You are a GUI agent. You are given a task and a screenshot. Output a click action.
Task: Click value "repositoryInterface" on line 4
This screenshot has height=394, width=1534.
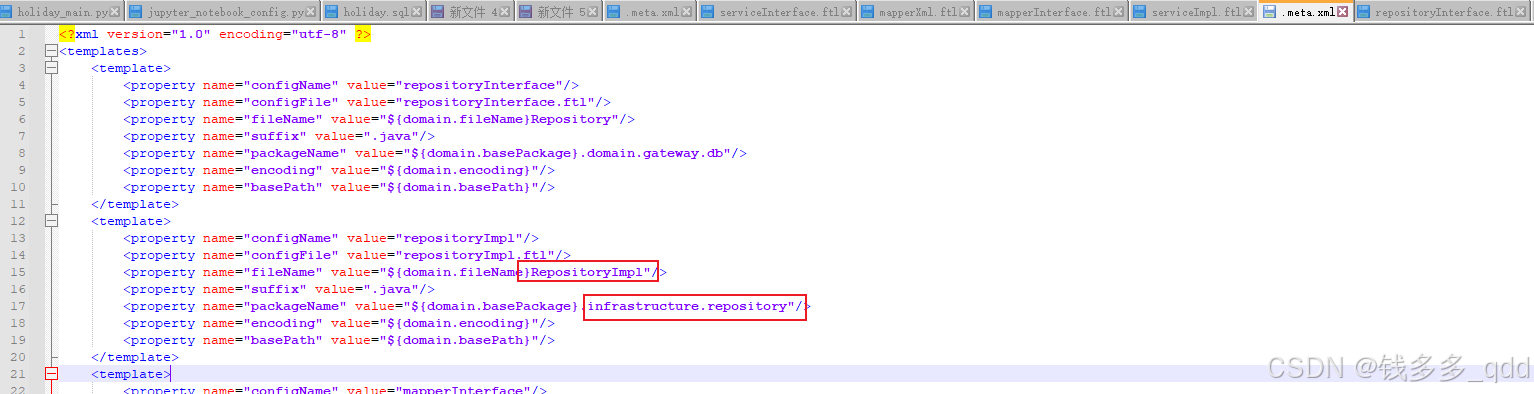[482, 85]
